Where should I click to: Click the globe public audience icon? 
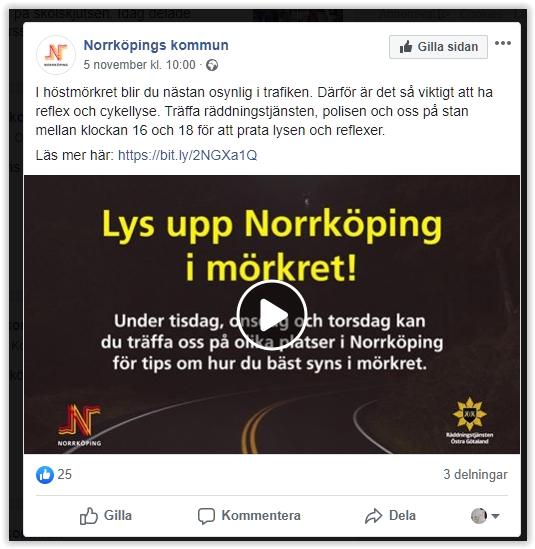(x=212, y=65)
